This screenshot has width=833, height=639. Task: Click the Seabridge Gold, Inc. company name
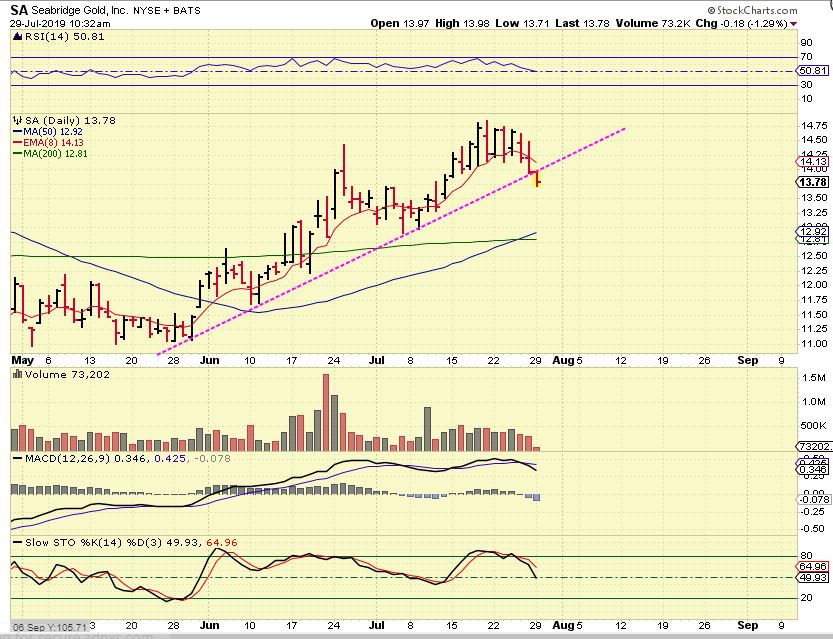click(79, 10)
